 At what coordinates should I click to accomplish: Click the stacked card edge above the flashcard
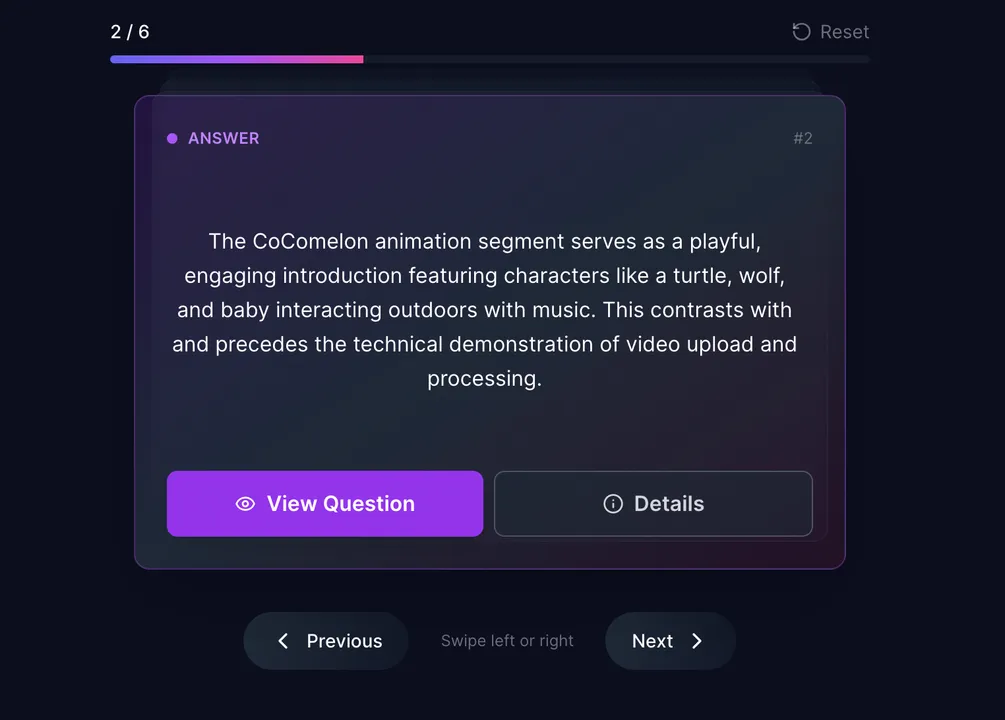(490, 87)
